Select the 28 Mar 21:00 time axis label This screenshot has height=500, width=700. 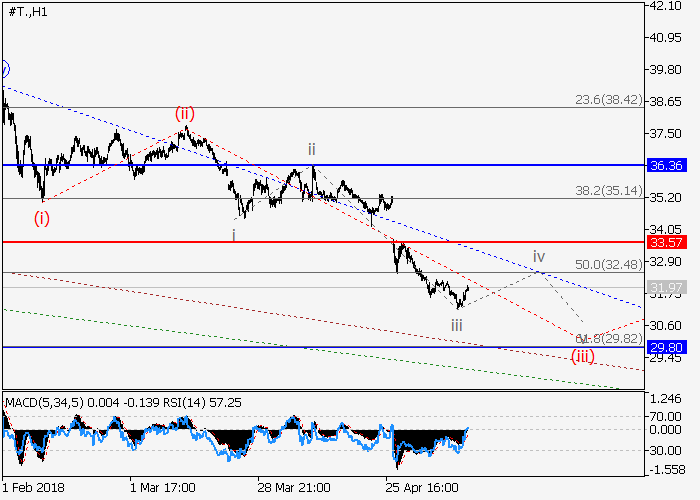click(294, 488)
